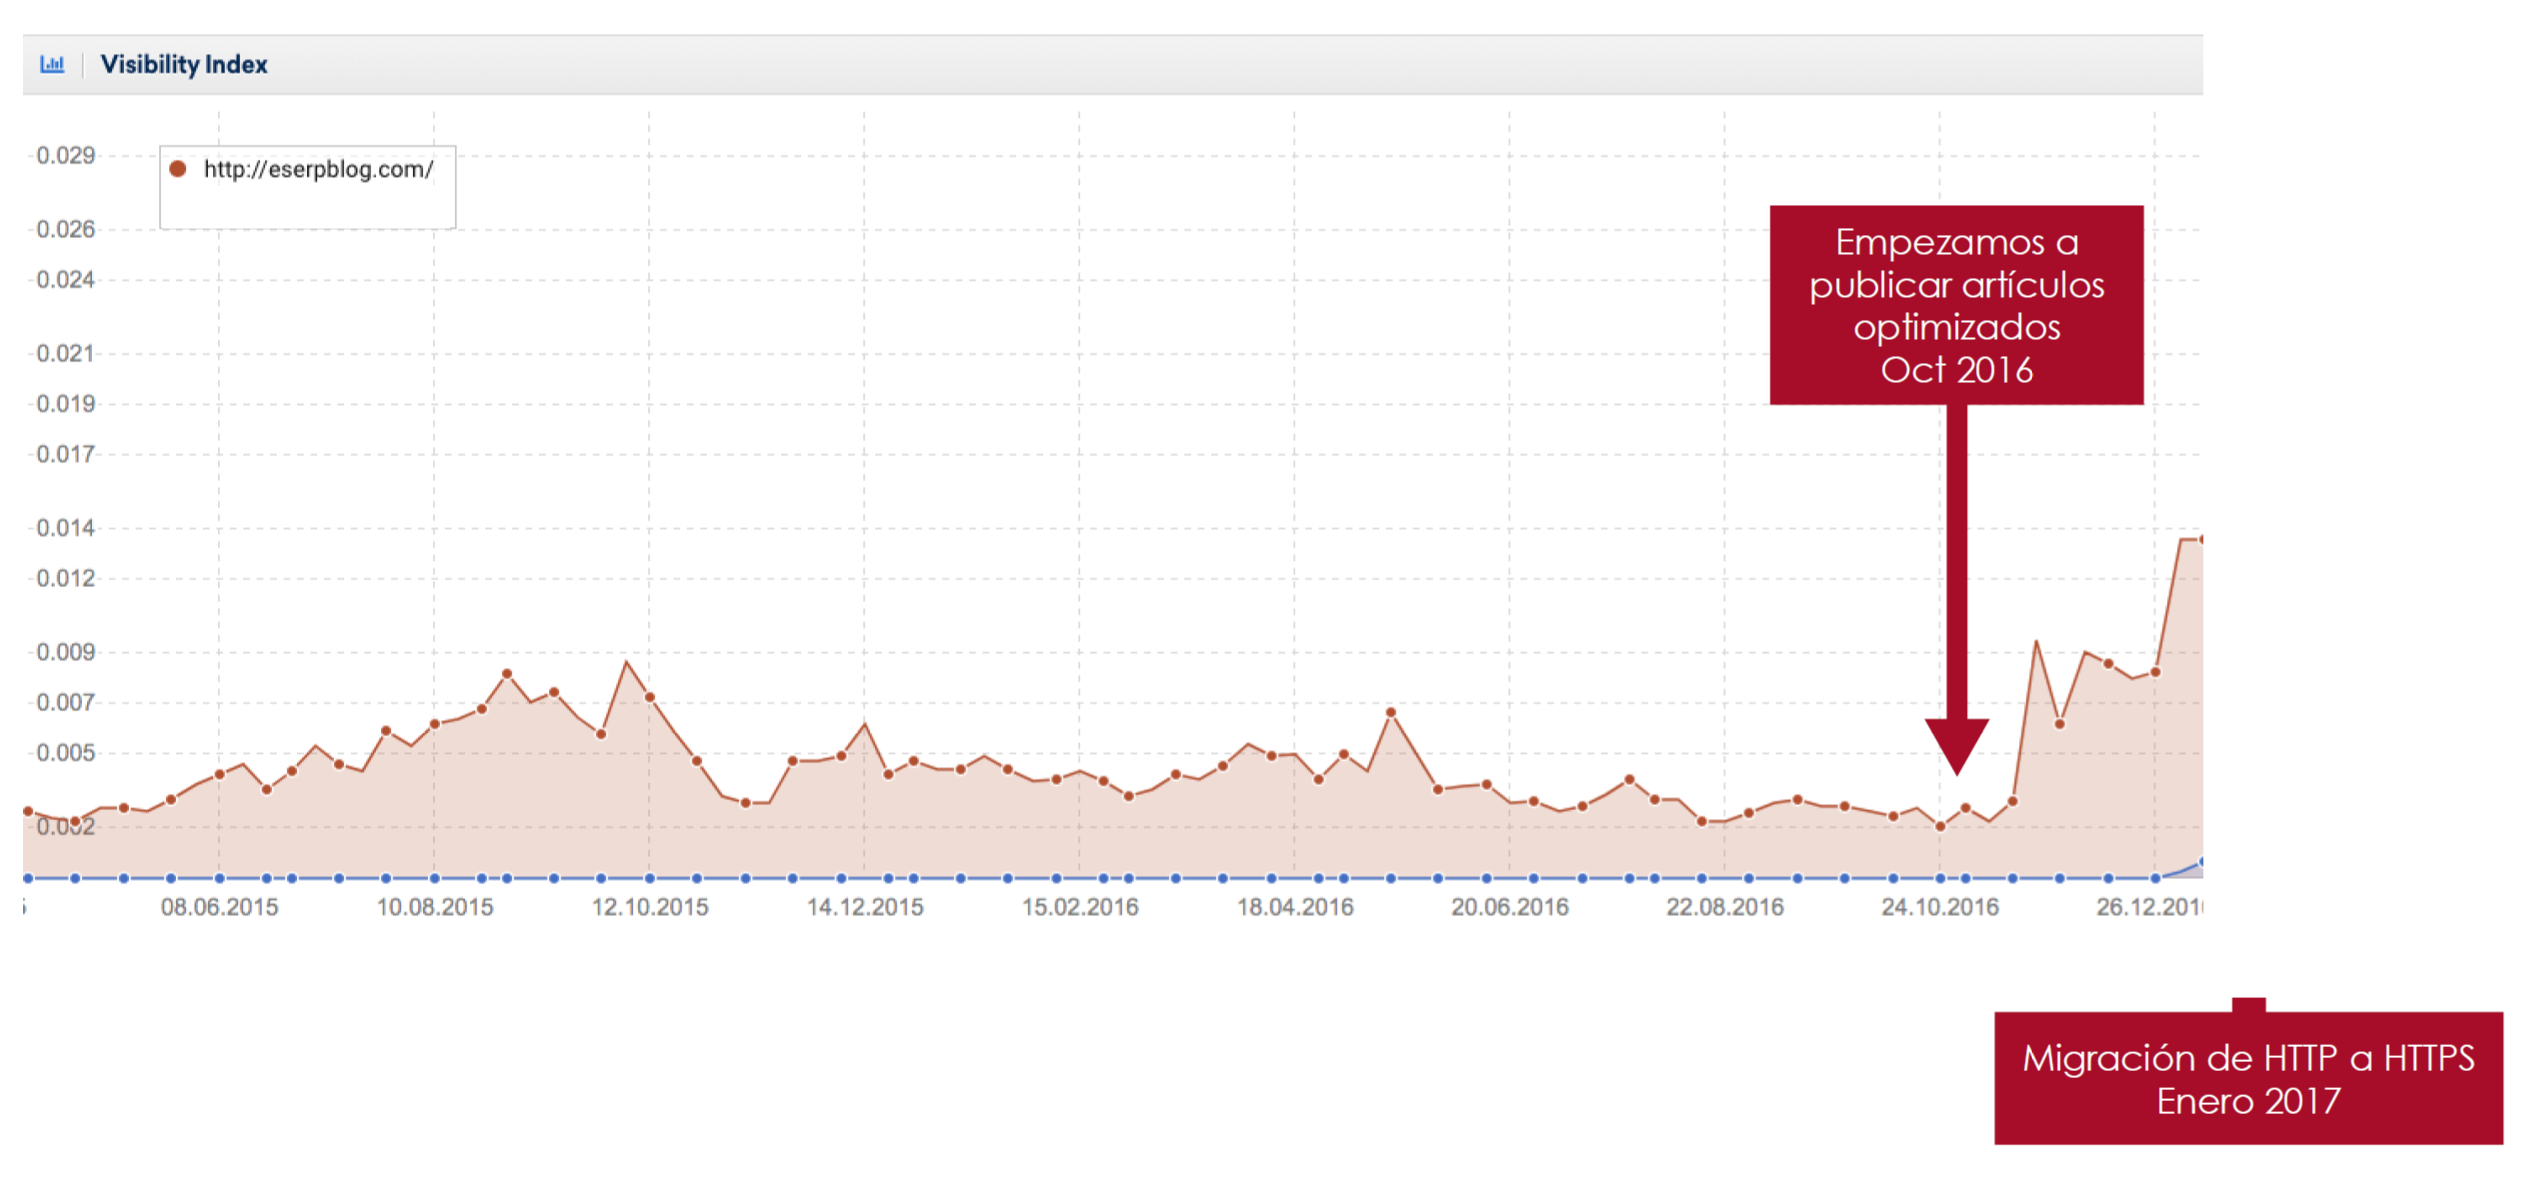Click the 0.009 value on the y-axis

click(x=65, y=652)
